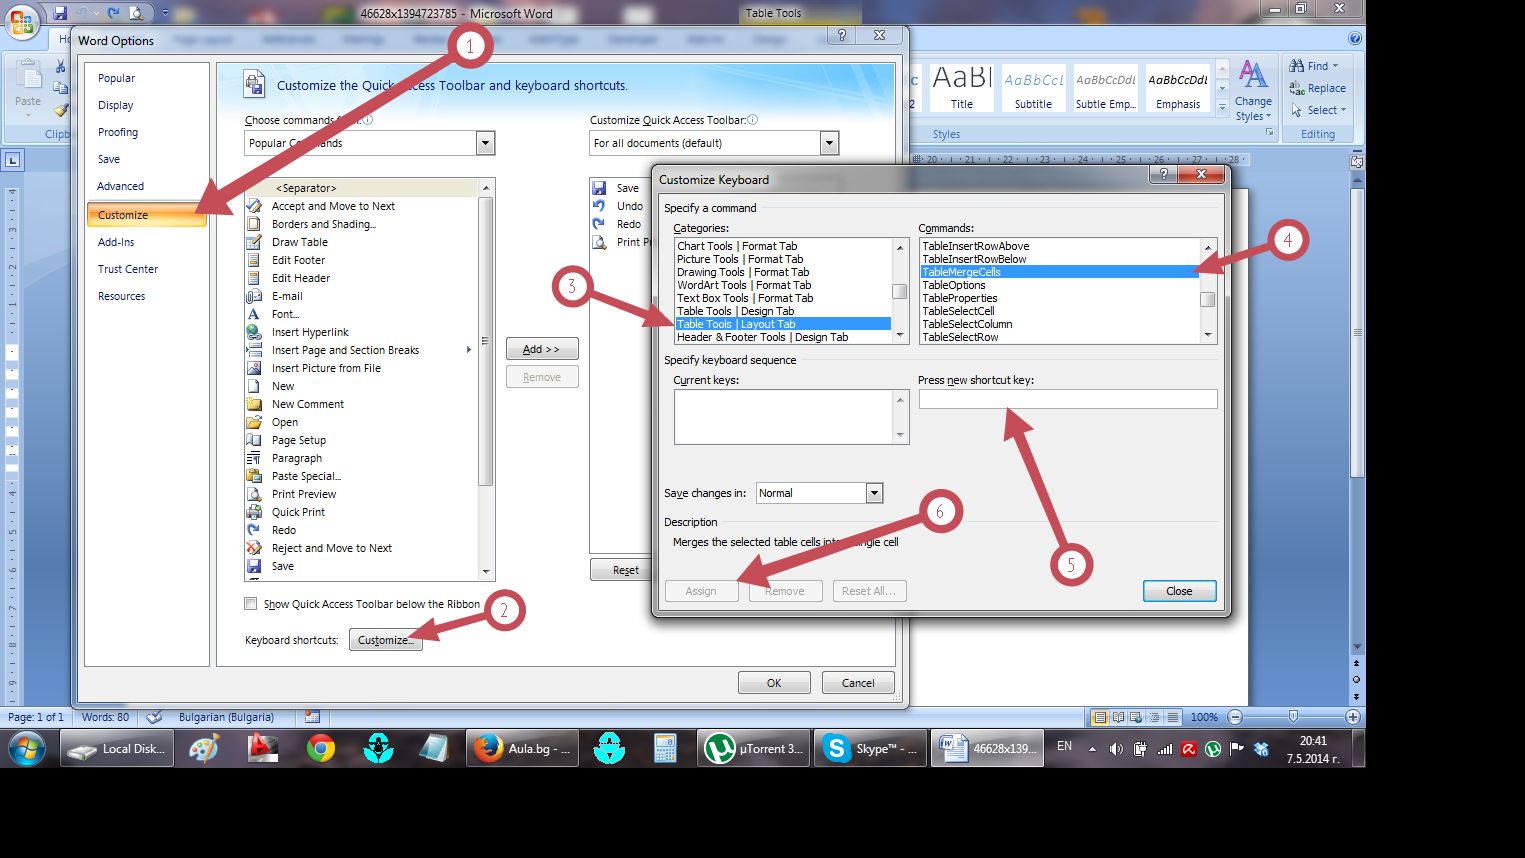Click the tab stop selector left of ruler

13,160
